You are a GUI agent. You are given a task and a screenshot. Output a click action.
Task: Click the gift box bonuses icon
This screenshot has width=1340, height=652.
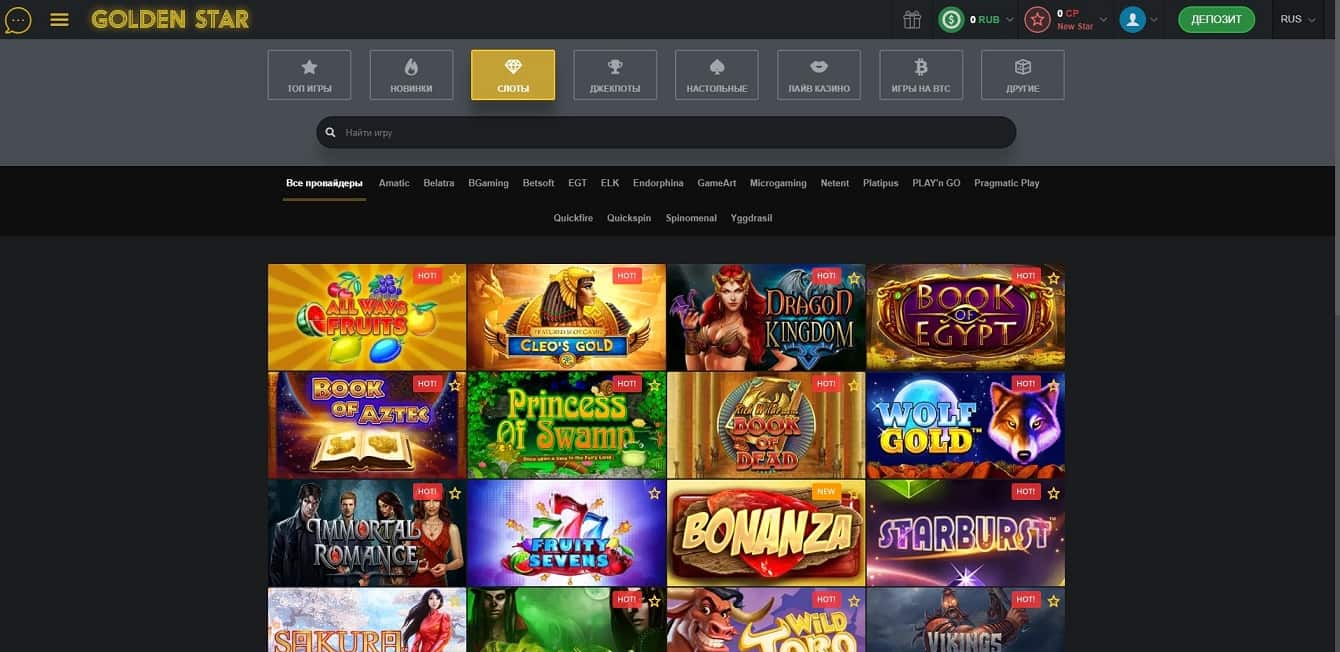click(911, 19)
